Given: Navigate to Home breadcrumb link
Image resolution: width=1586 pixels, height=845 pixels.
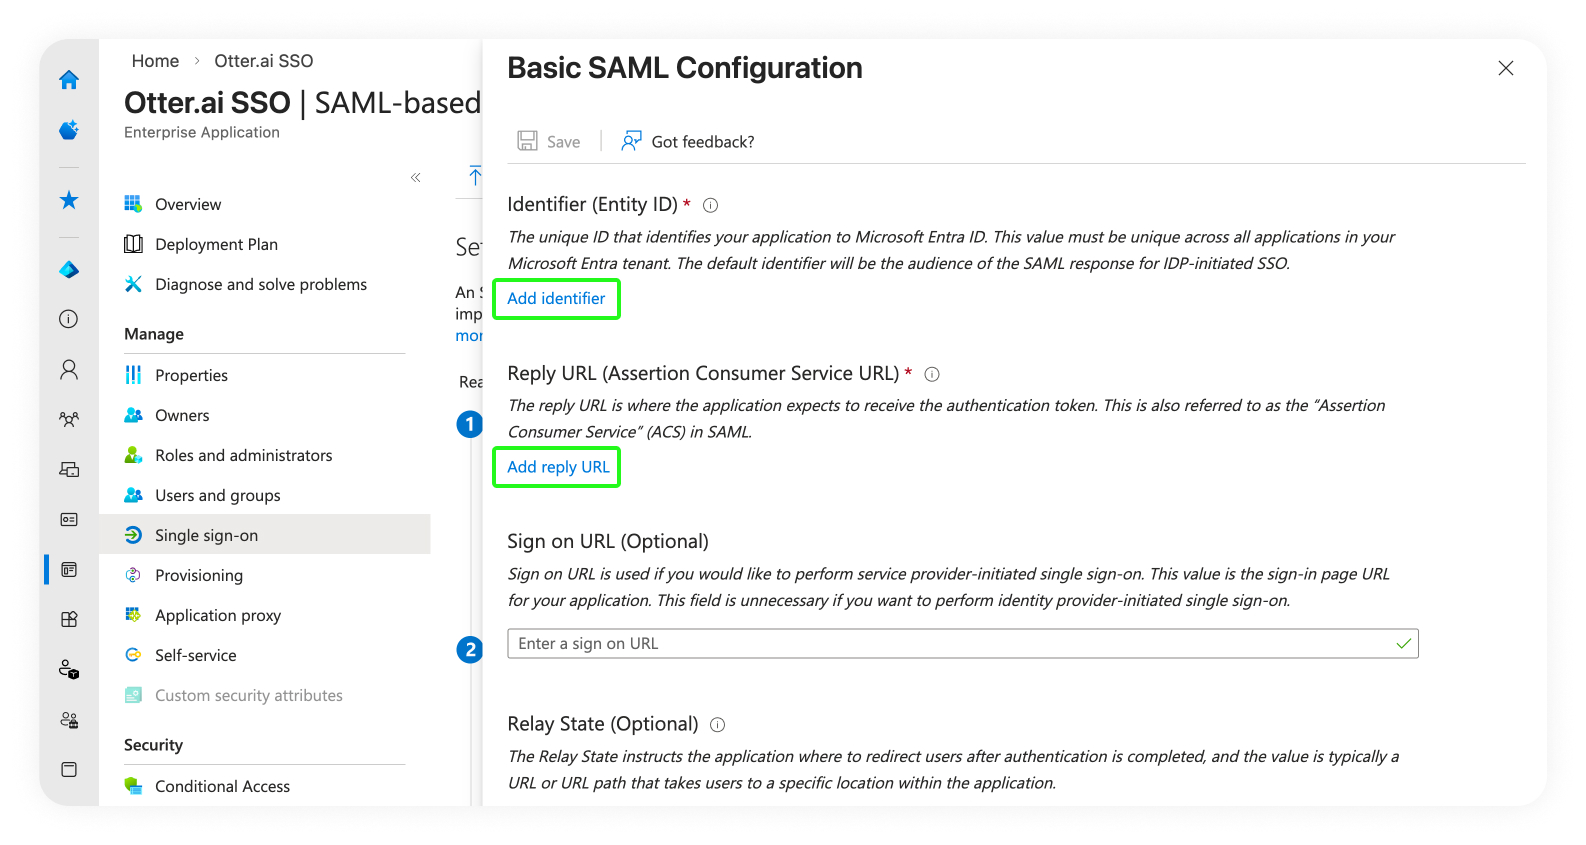Looking at the screenshot, I should point(155,61).
